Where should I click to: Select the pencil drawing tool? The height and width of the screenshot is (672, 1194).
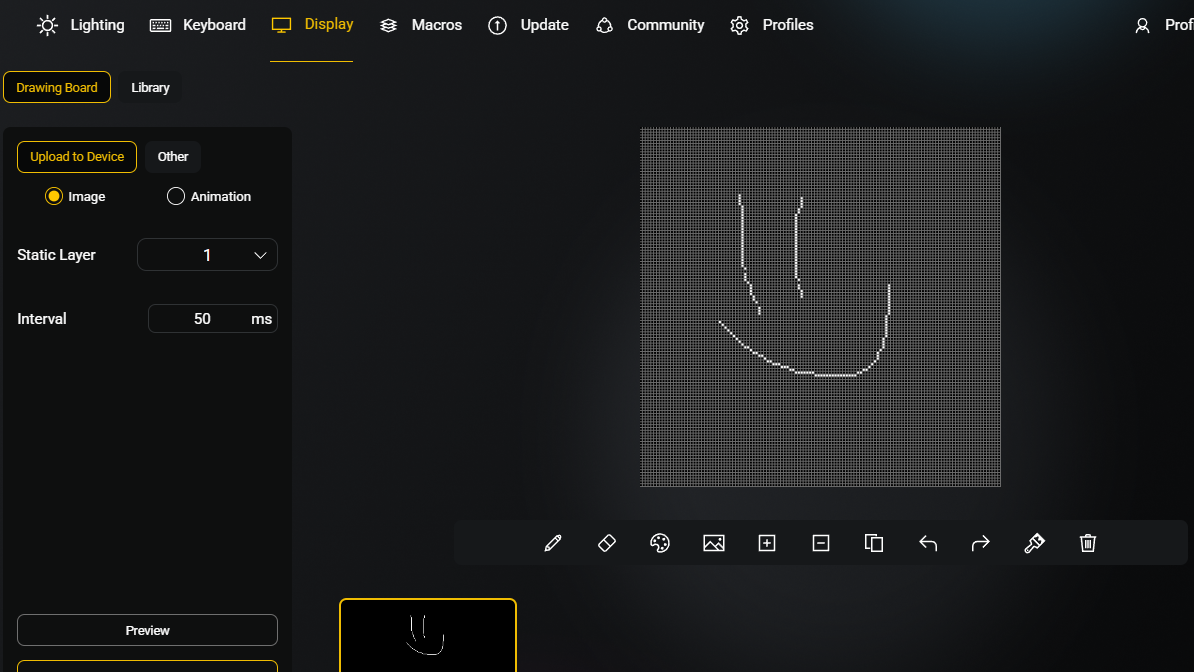553,543
